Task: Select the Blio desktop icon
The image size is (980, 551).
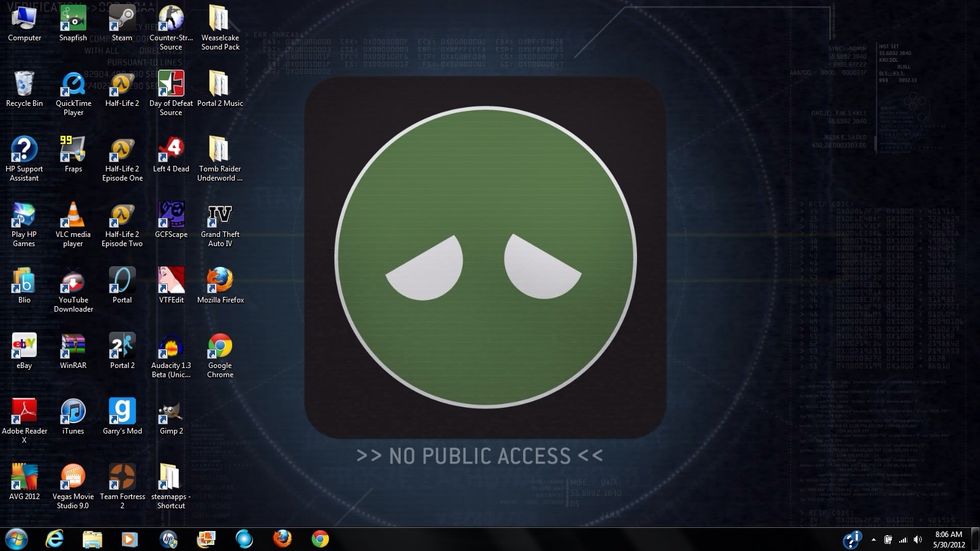Action: tap(24, 285)
